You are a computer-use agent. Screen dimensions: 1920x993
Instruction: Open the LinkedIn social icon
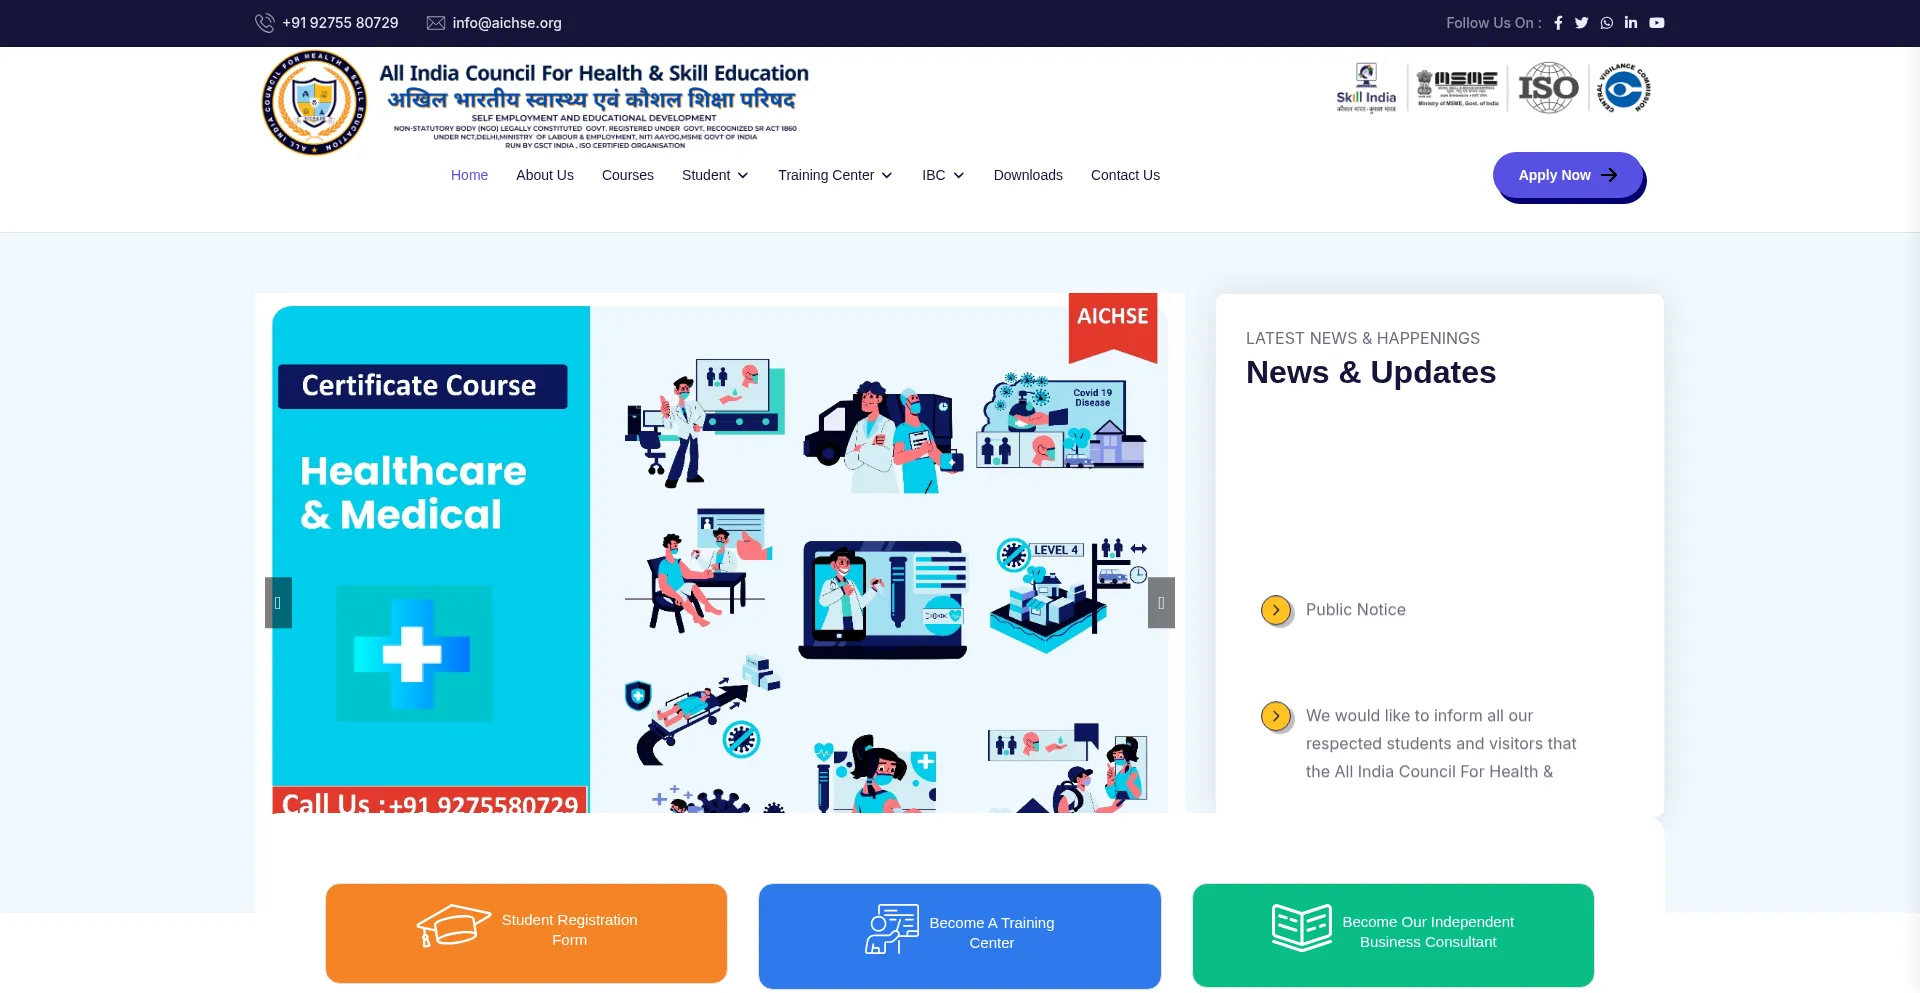tap(1631, 23)
